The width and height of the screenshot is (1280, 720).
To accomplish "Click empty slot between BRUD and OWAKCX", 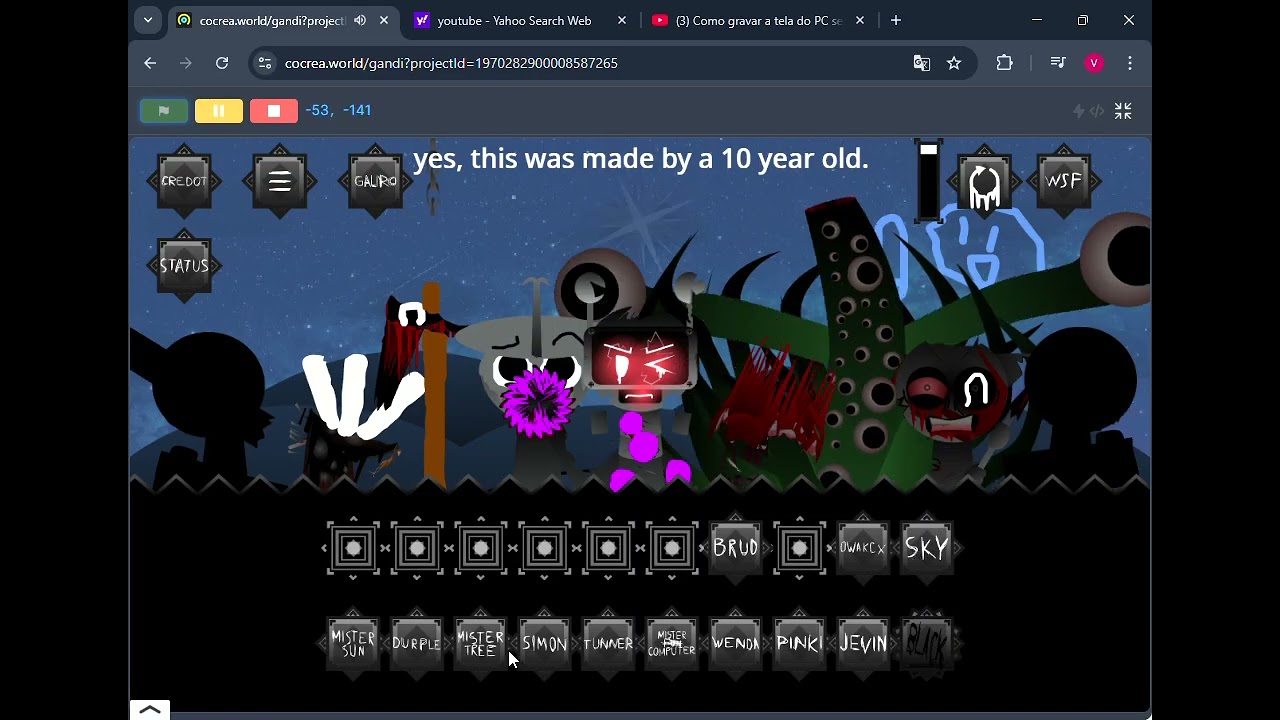I will tap(799, 548).
